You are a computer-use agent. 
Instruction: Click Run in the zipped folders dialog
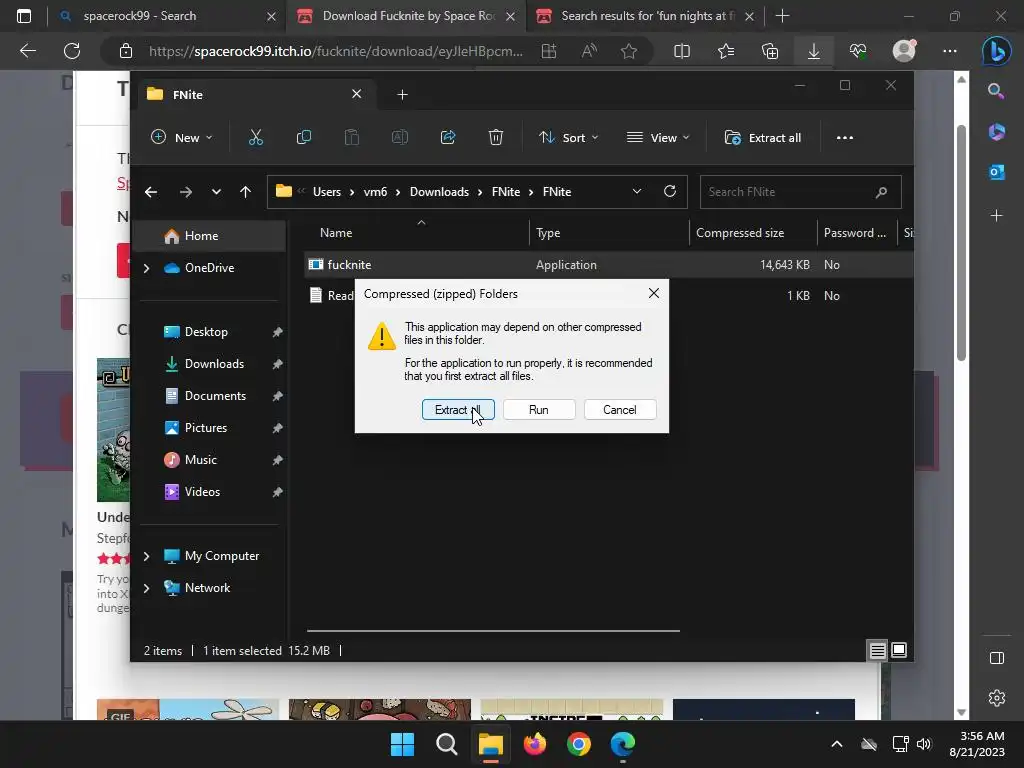point(539,409)
